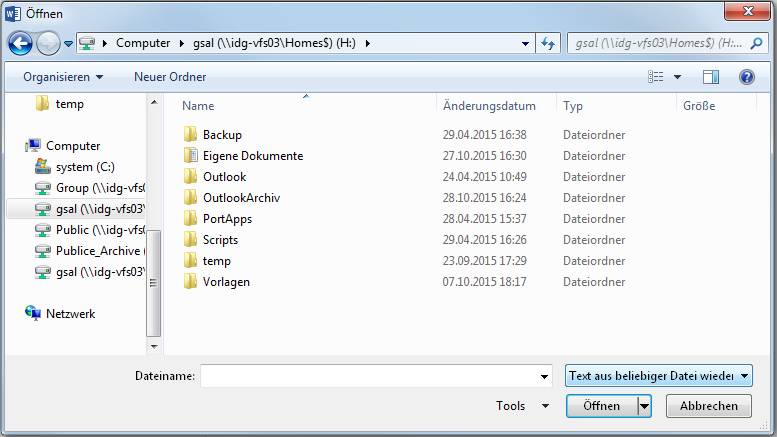Open the address bar history dropdown
777x437 pixels.
click(x=525, y=44)
